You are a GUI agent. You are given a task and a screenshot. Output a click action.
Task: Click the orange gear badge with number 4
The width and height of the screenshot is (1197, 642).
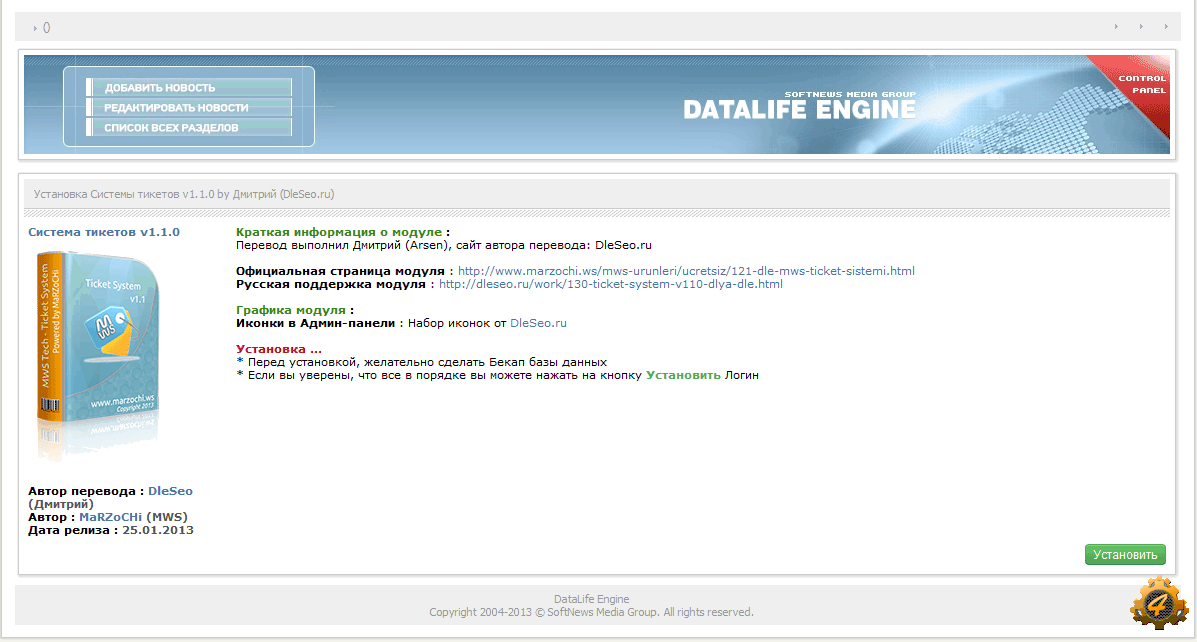point(1159,604)
